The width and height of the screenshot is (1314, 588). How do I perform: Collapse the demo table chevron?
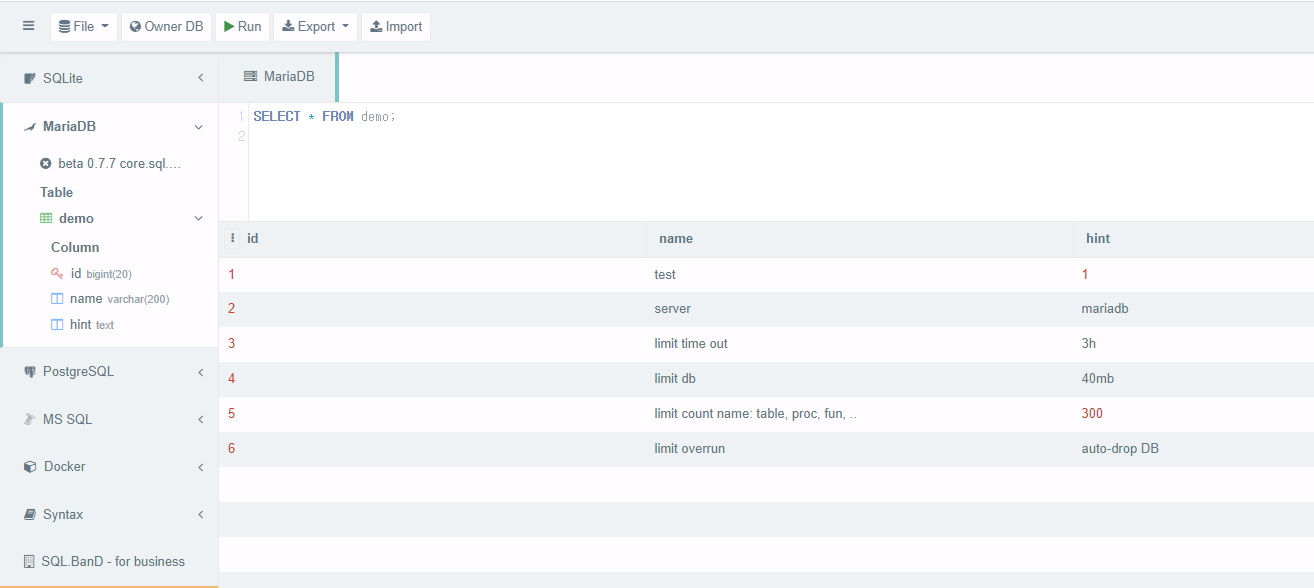click(199, 218)
